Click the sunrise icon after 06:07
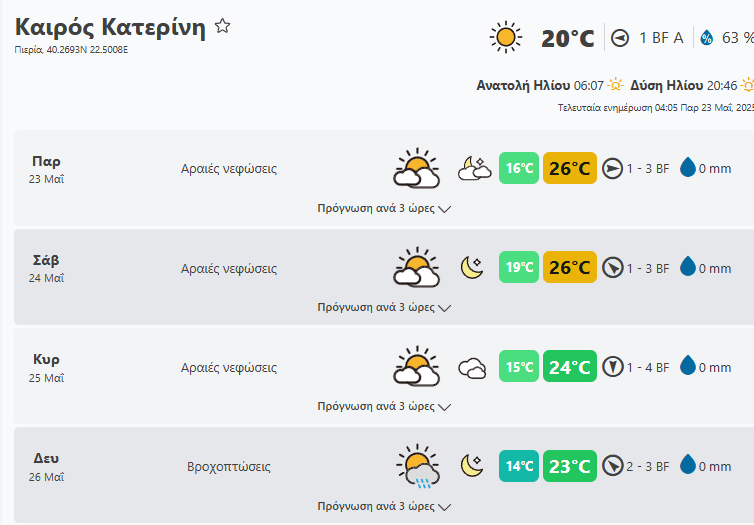Image resolution: width=754 pixels, height=525 pixels. click(616, 86)
